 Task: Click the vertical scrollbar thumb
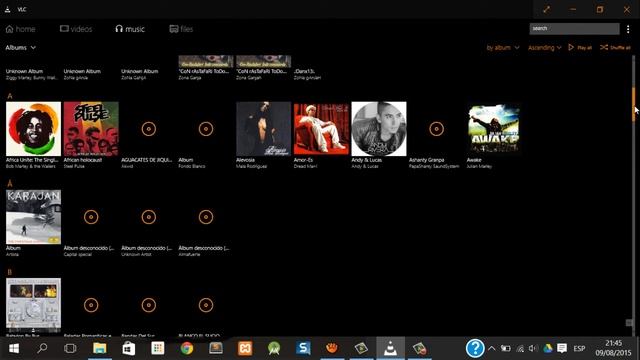(633, 104)
